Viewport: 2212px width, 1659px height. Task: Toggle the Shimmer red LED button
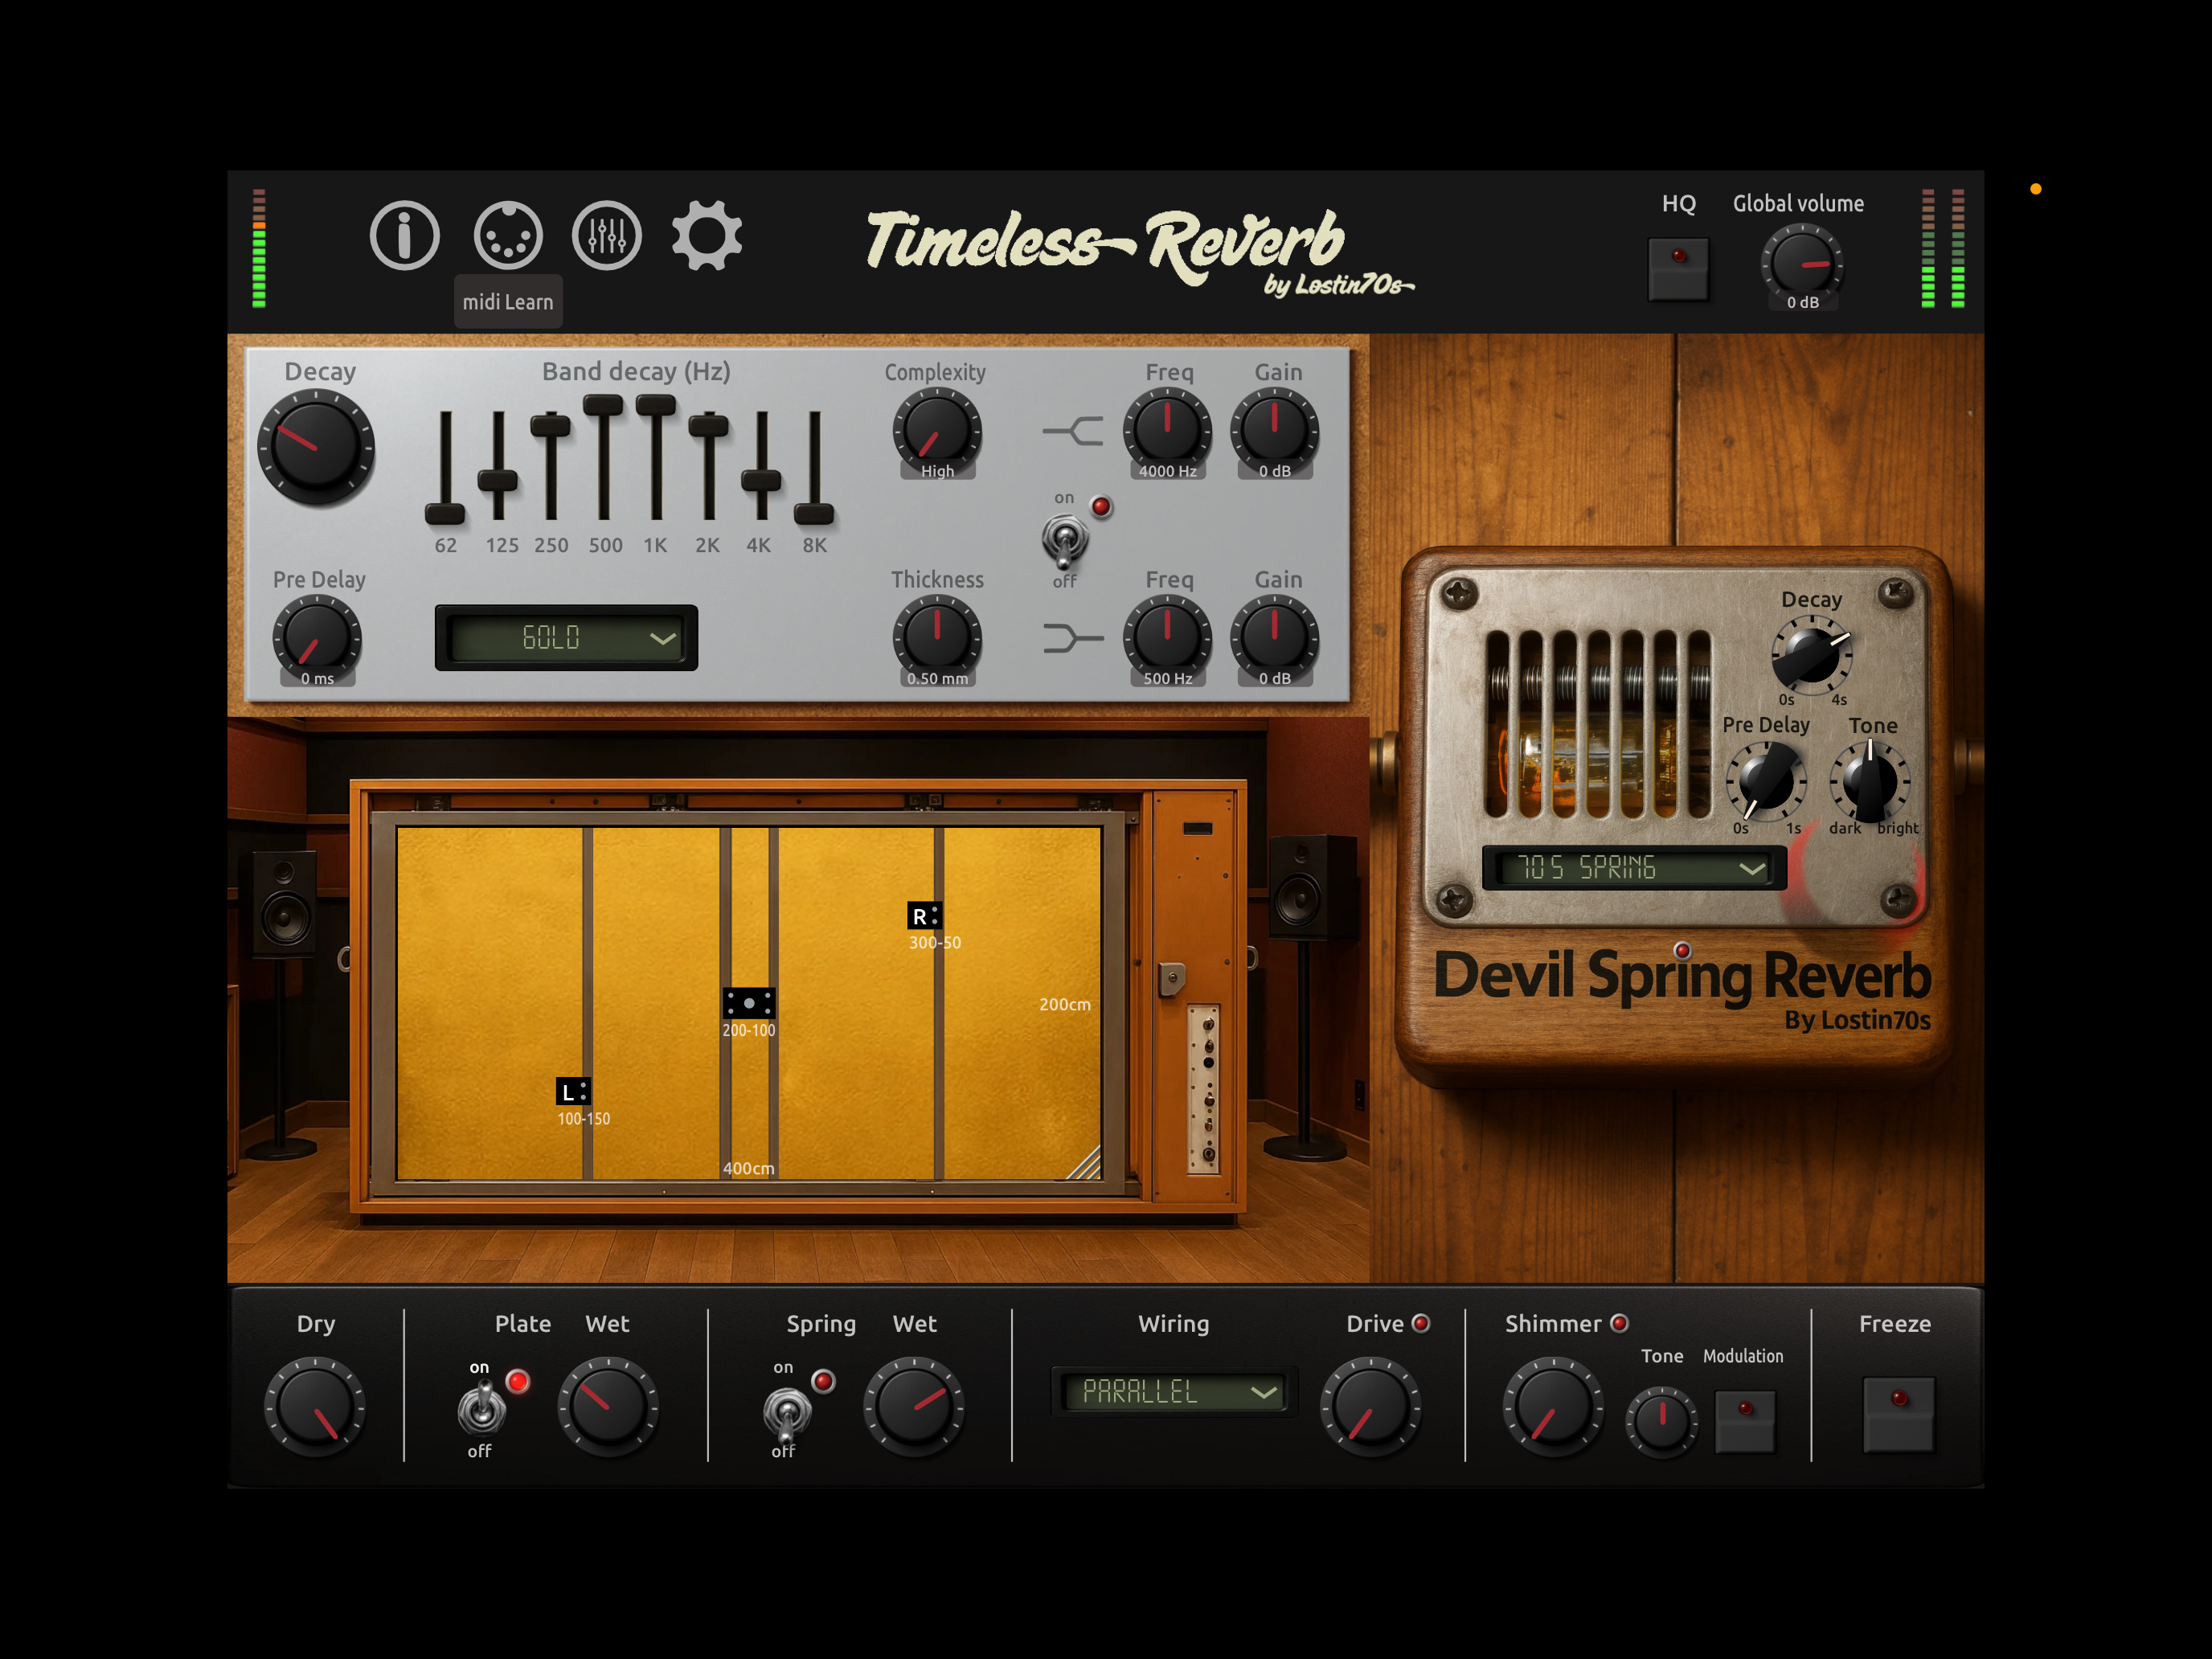pos(1620,1323)
